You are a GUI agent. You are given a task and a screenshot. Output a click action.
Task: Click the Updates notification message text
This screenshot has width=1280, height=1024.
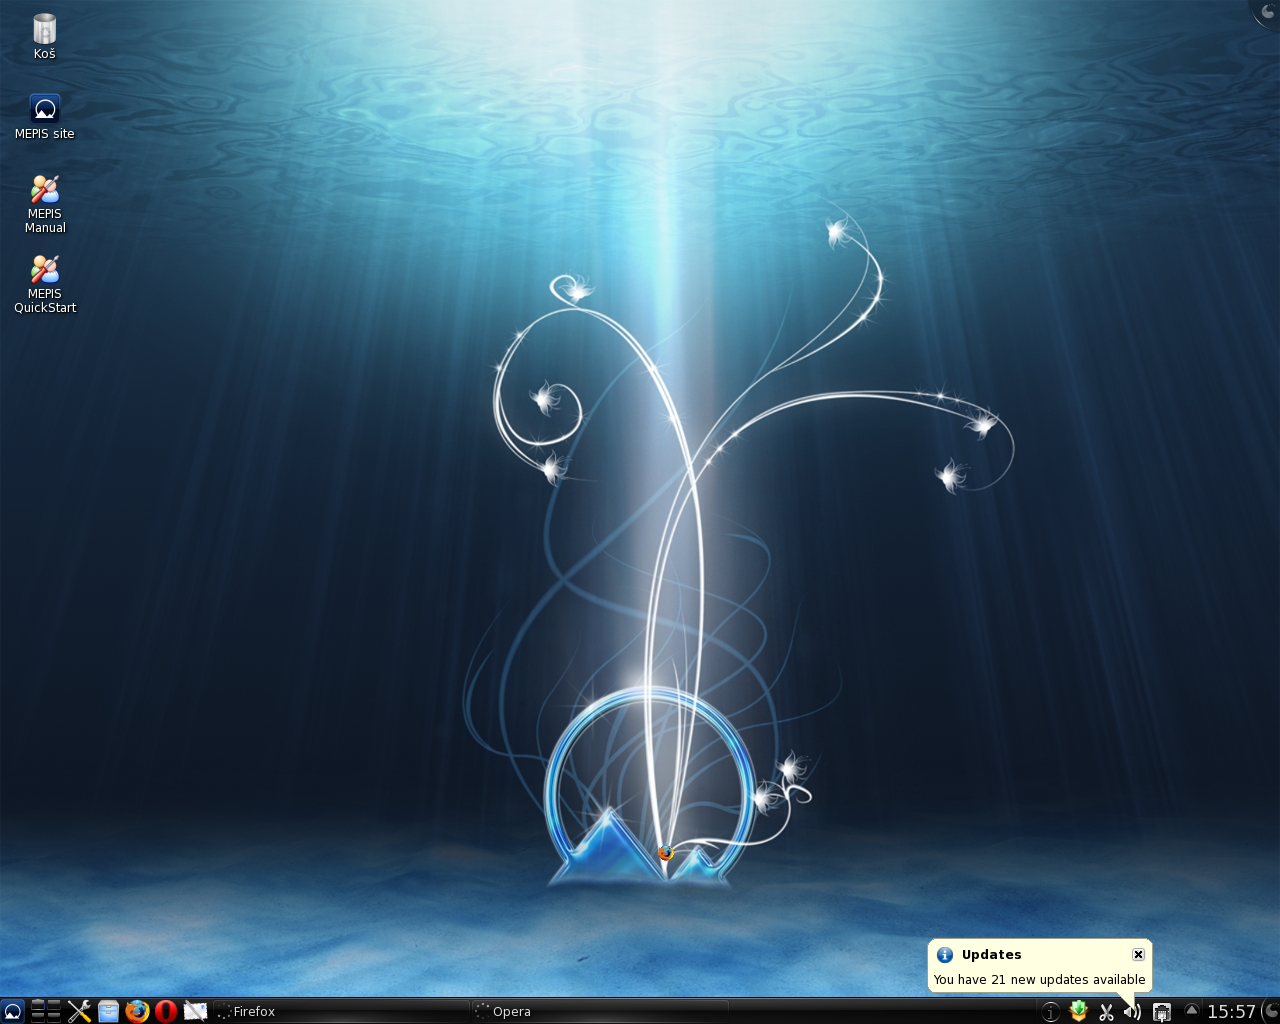[1039, 979]
